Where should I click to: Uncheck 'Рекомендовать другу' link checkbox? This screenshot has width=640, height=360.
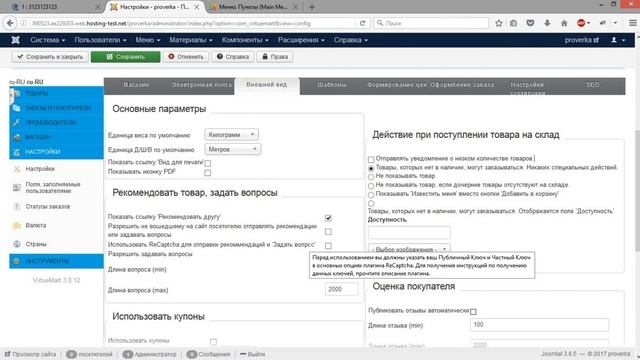(x=328, y=218)
